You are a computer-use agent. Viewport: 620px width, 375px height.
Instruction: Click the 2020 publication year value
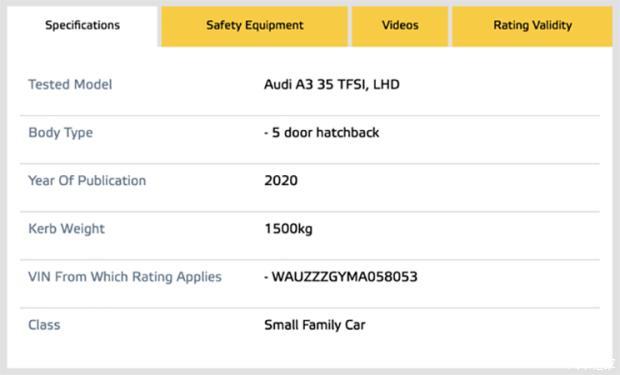[x=281, y=180]
